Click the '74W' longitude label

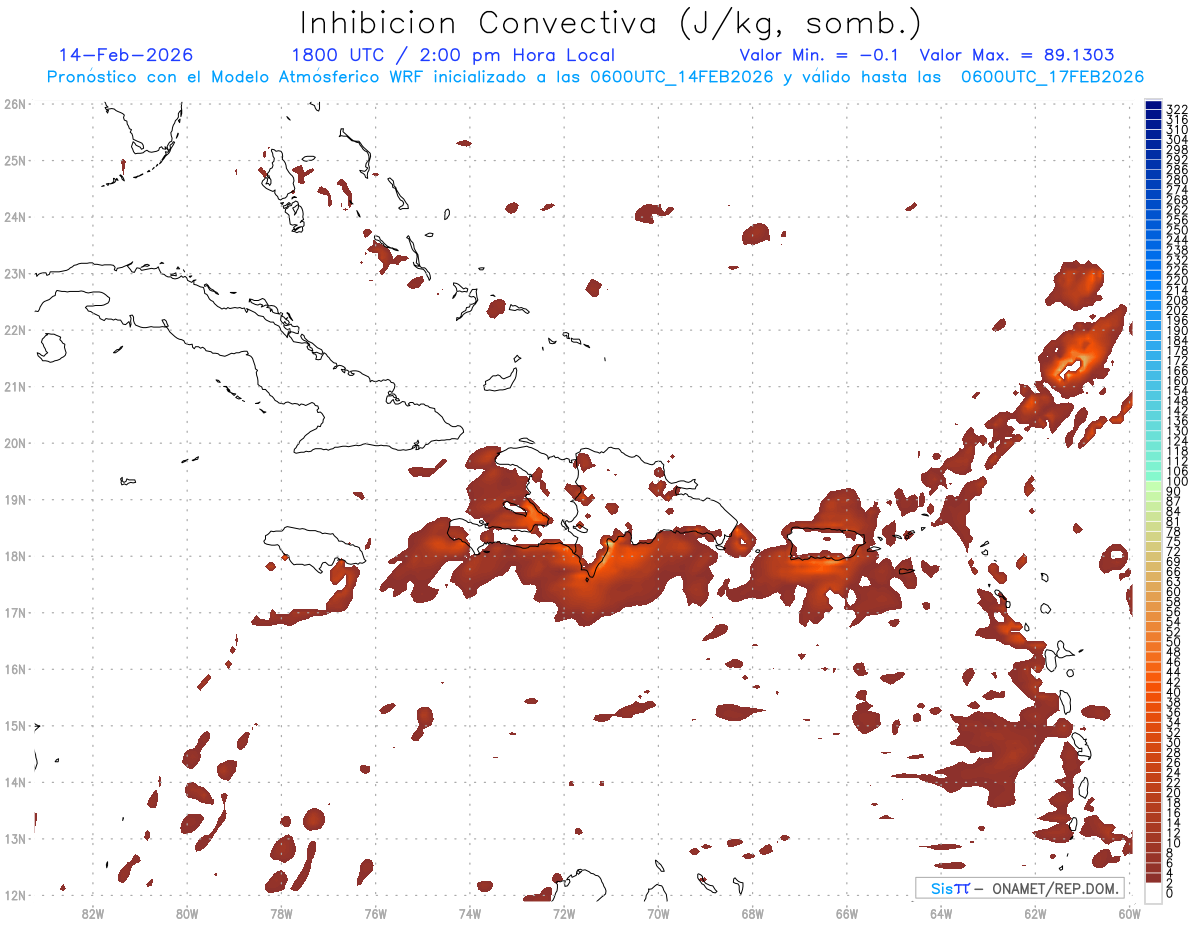(x=470, y=913)
